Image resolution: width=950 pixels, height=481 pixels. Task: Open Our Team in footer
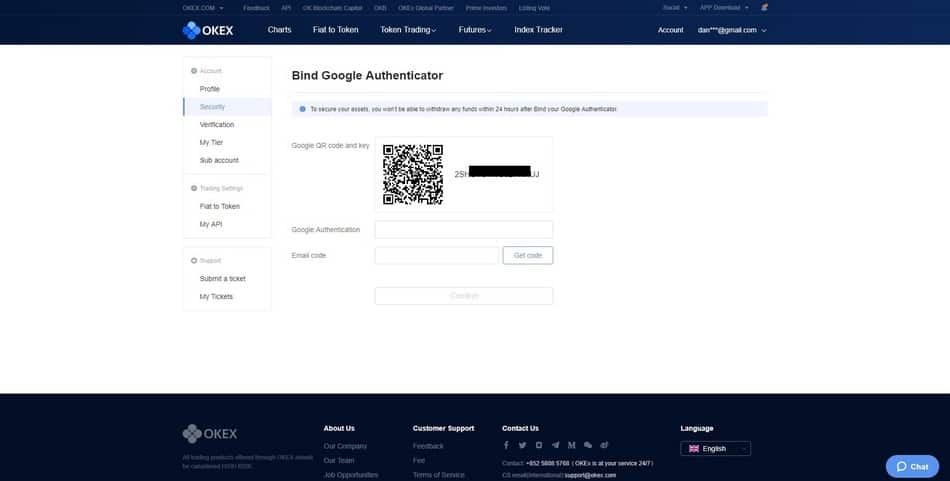coord(339,461)
